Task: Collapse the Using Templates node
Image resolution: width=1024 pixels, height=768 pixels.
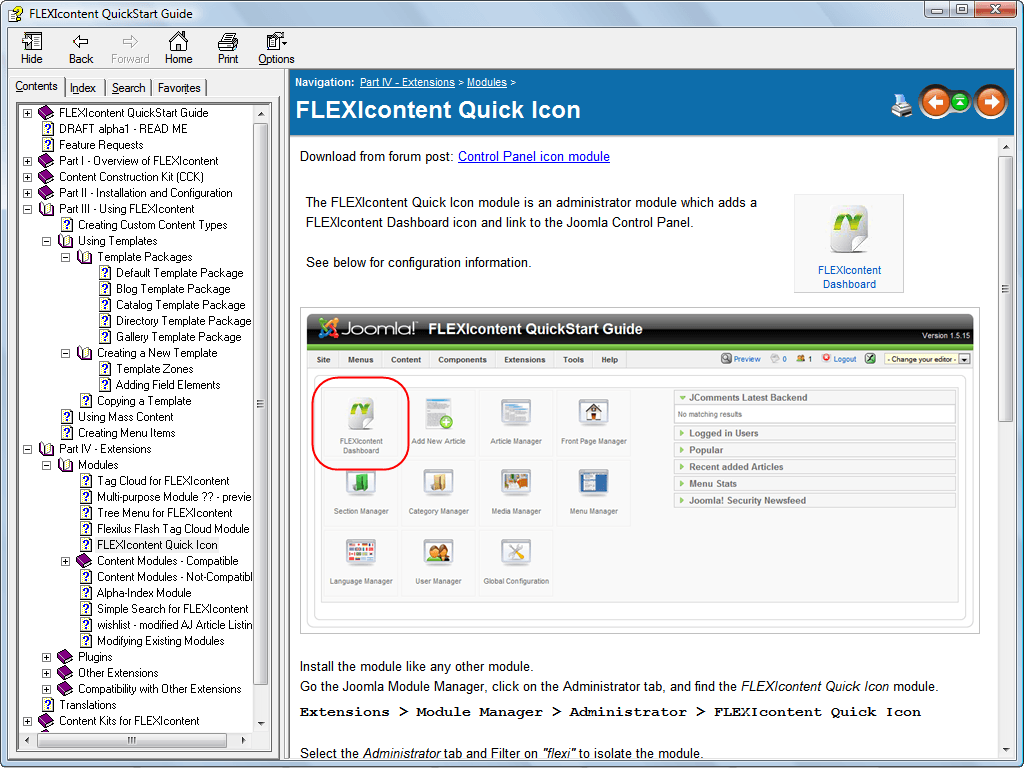Action: tap(46, 241)
